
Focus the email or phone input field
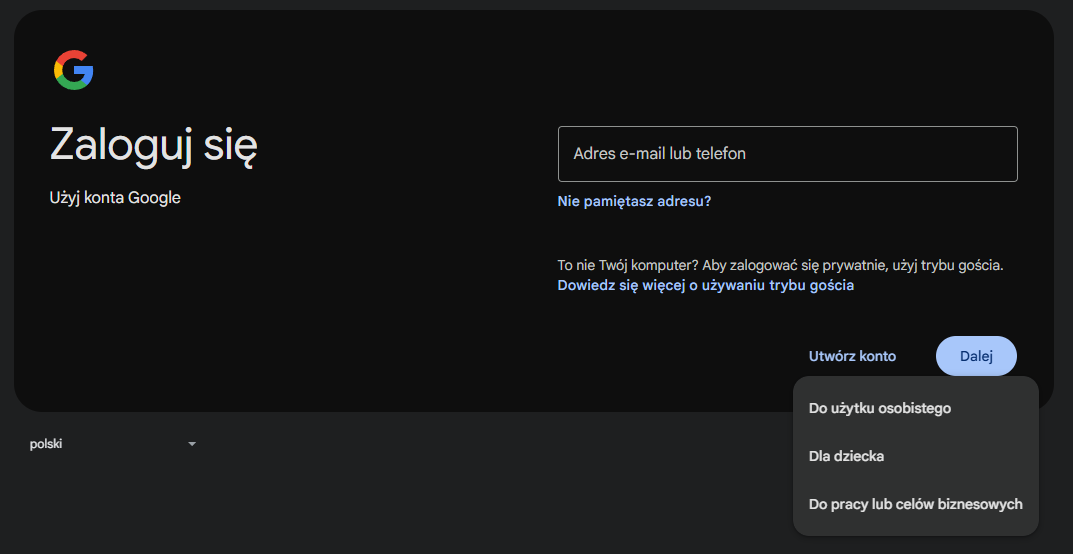click(x=787, y=154)
